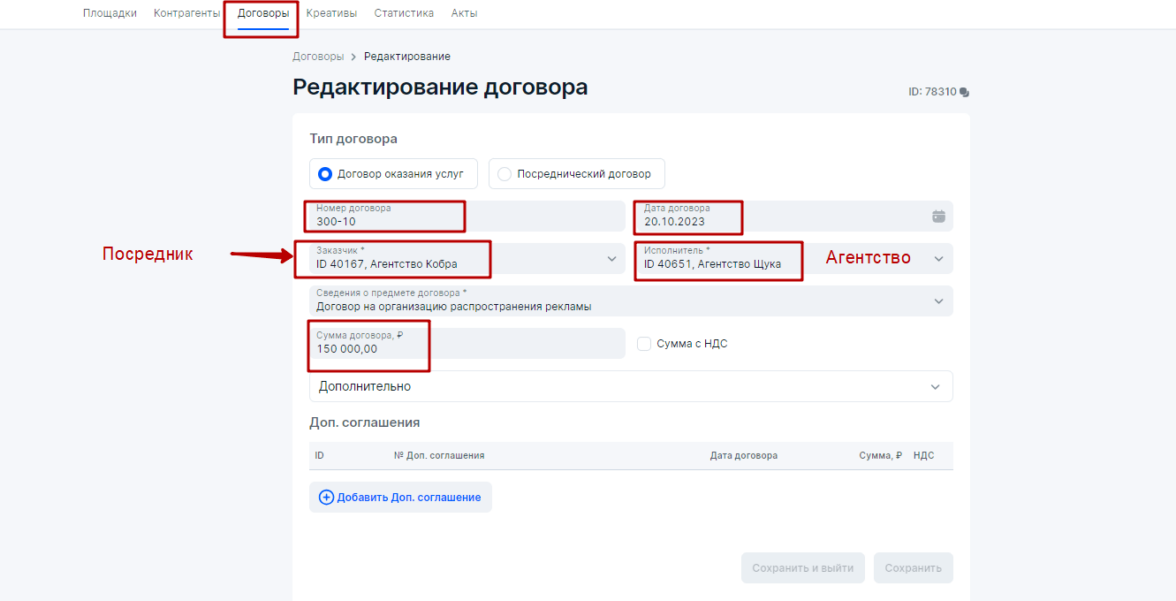Click the Дата договора field
Viewport: 1176px width, 601px height.
795,216
